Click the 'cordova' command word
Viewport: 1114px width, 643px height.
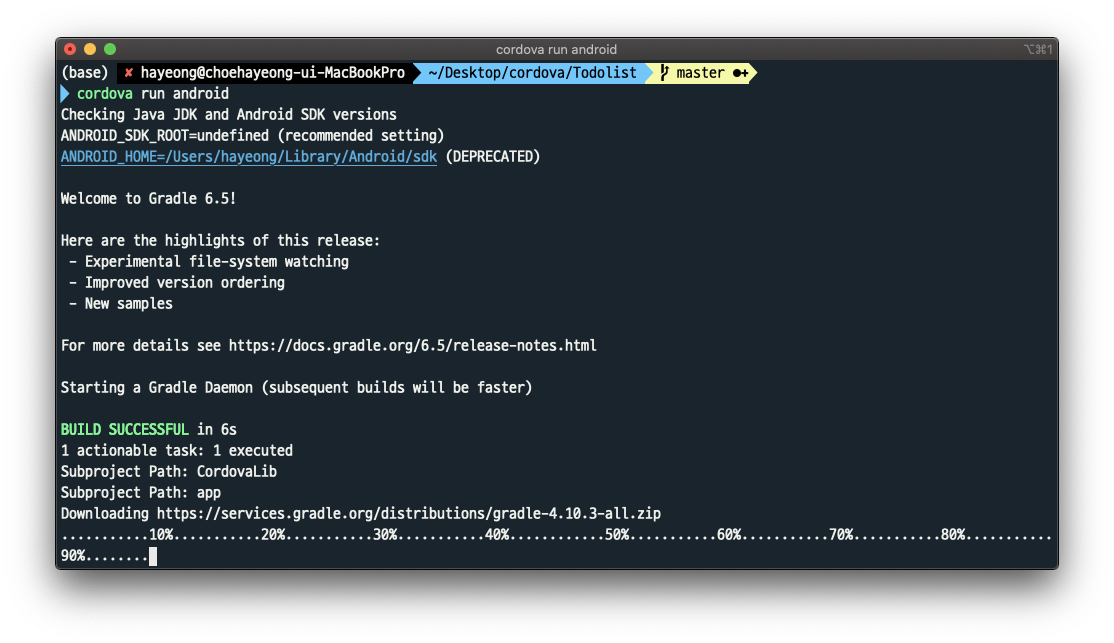point(104,94)
